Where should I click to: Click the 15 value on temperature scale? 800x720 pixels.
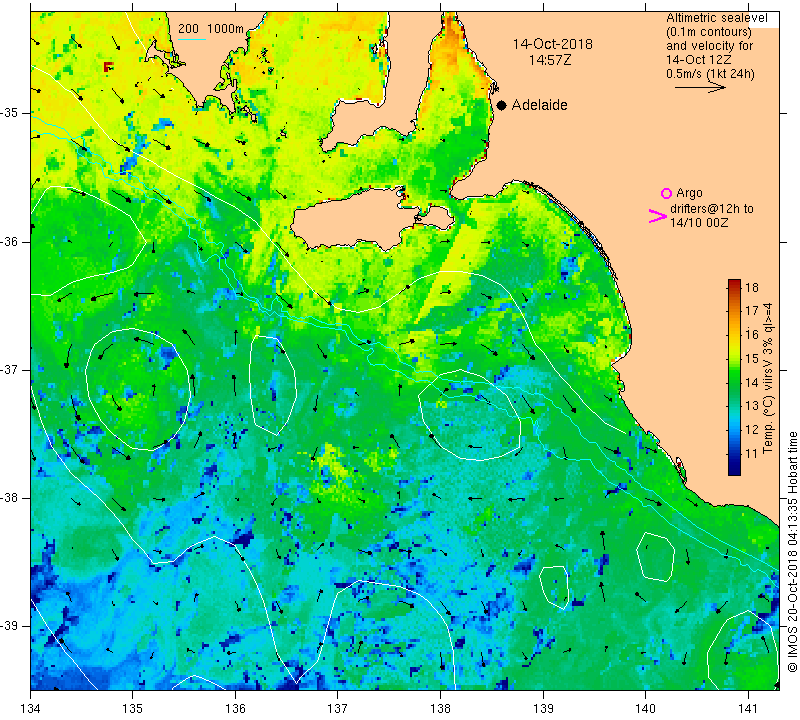(752, 358)
